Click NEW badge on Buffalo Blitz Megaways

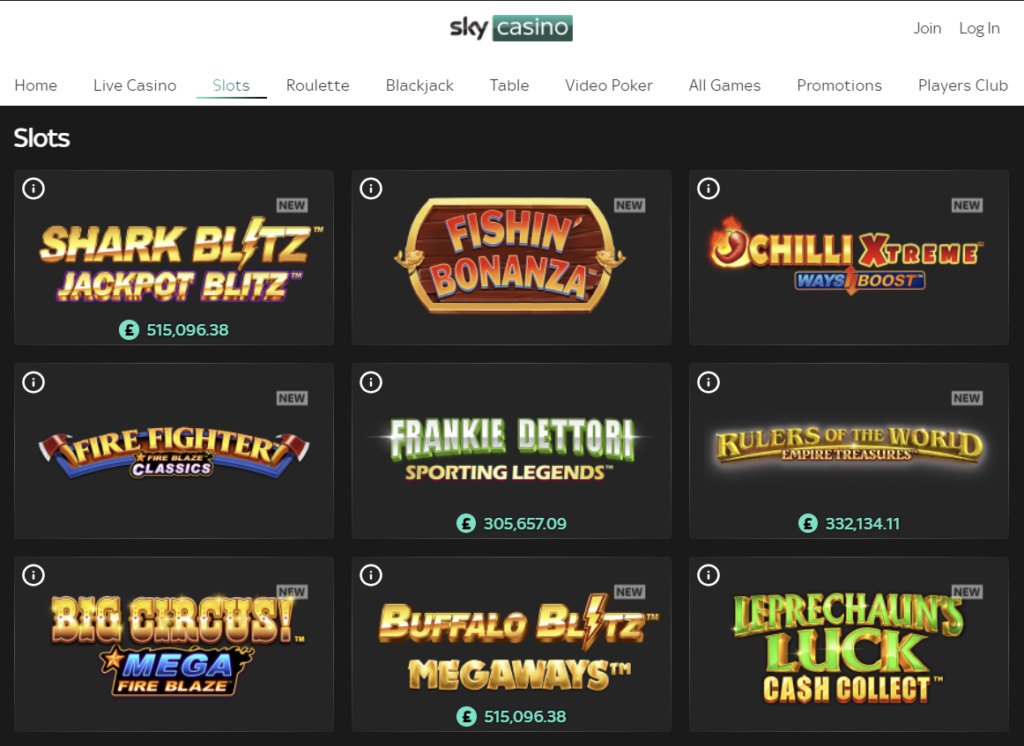tap(630, 592)
